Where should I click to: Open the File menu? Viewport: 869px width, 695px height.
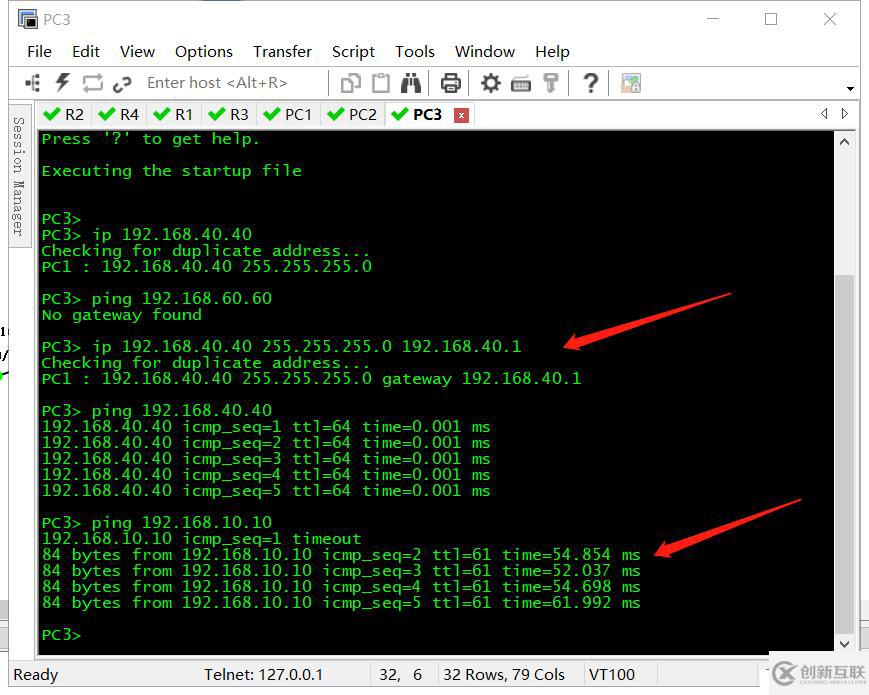(x=39, y=52)
